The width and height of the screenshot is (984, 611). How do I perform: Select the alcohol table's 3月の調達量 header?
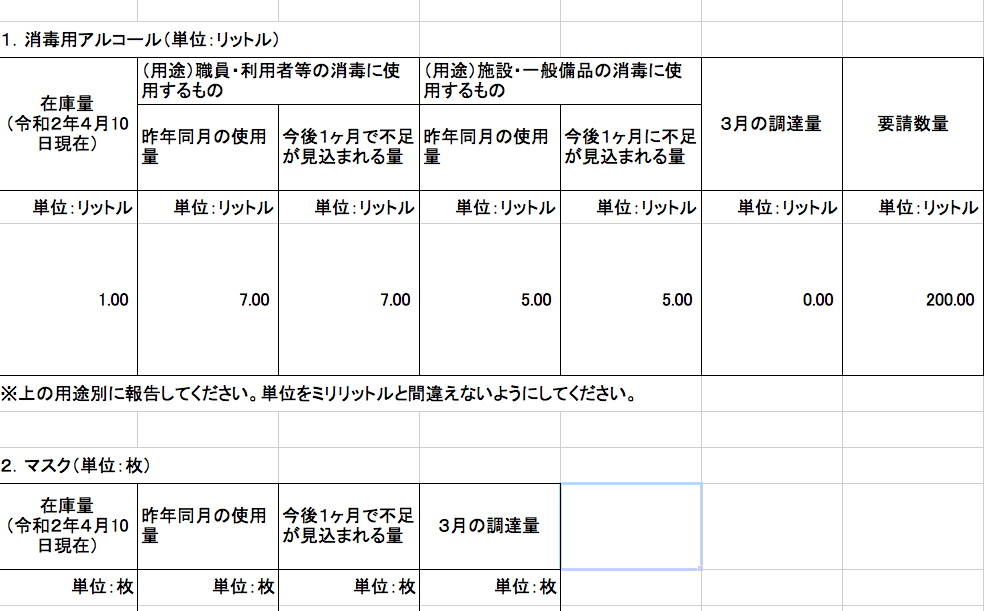point(771,124)
